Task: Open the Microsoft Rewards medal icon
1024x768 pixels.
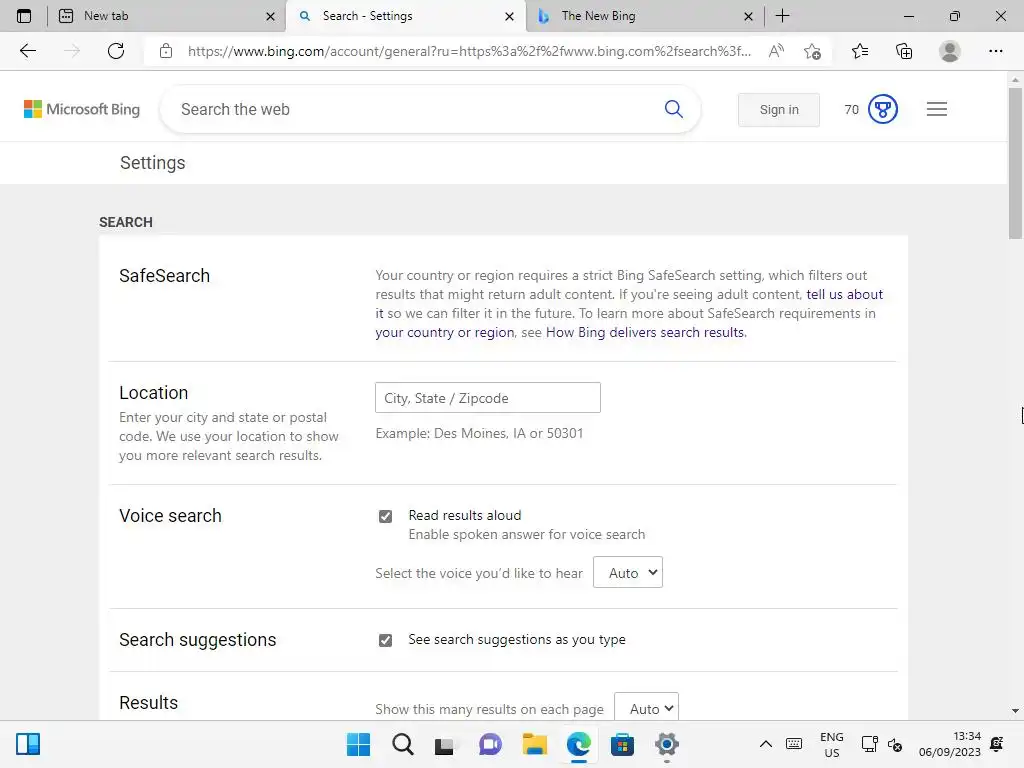Action: (882, 109)
